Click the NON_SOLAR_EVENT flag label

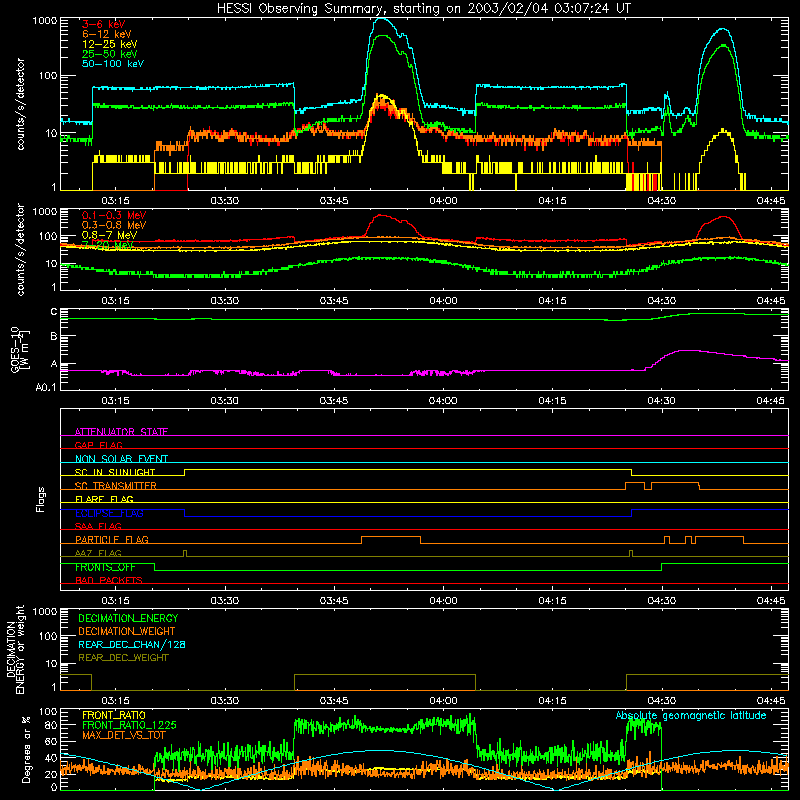tap(121, 459)
